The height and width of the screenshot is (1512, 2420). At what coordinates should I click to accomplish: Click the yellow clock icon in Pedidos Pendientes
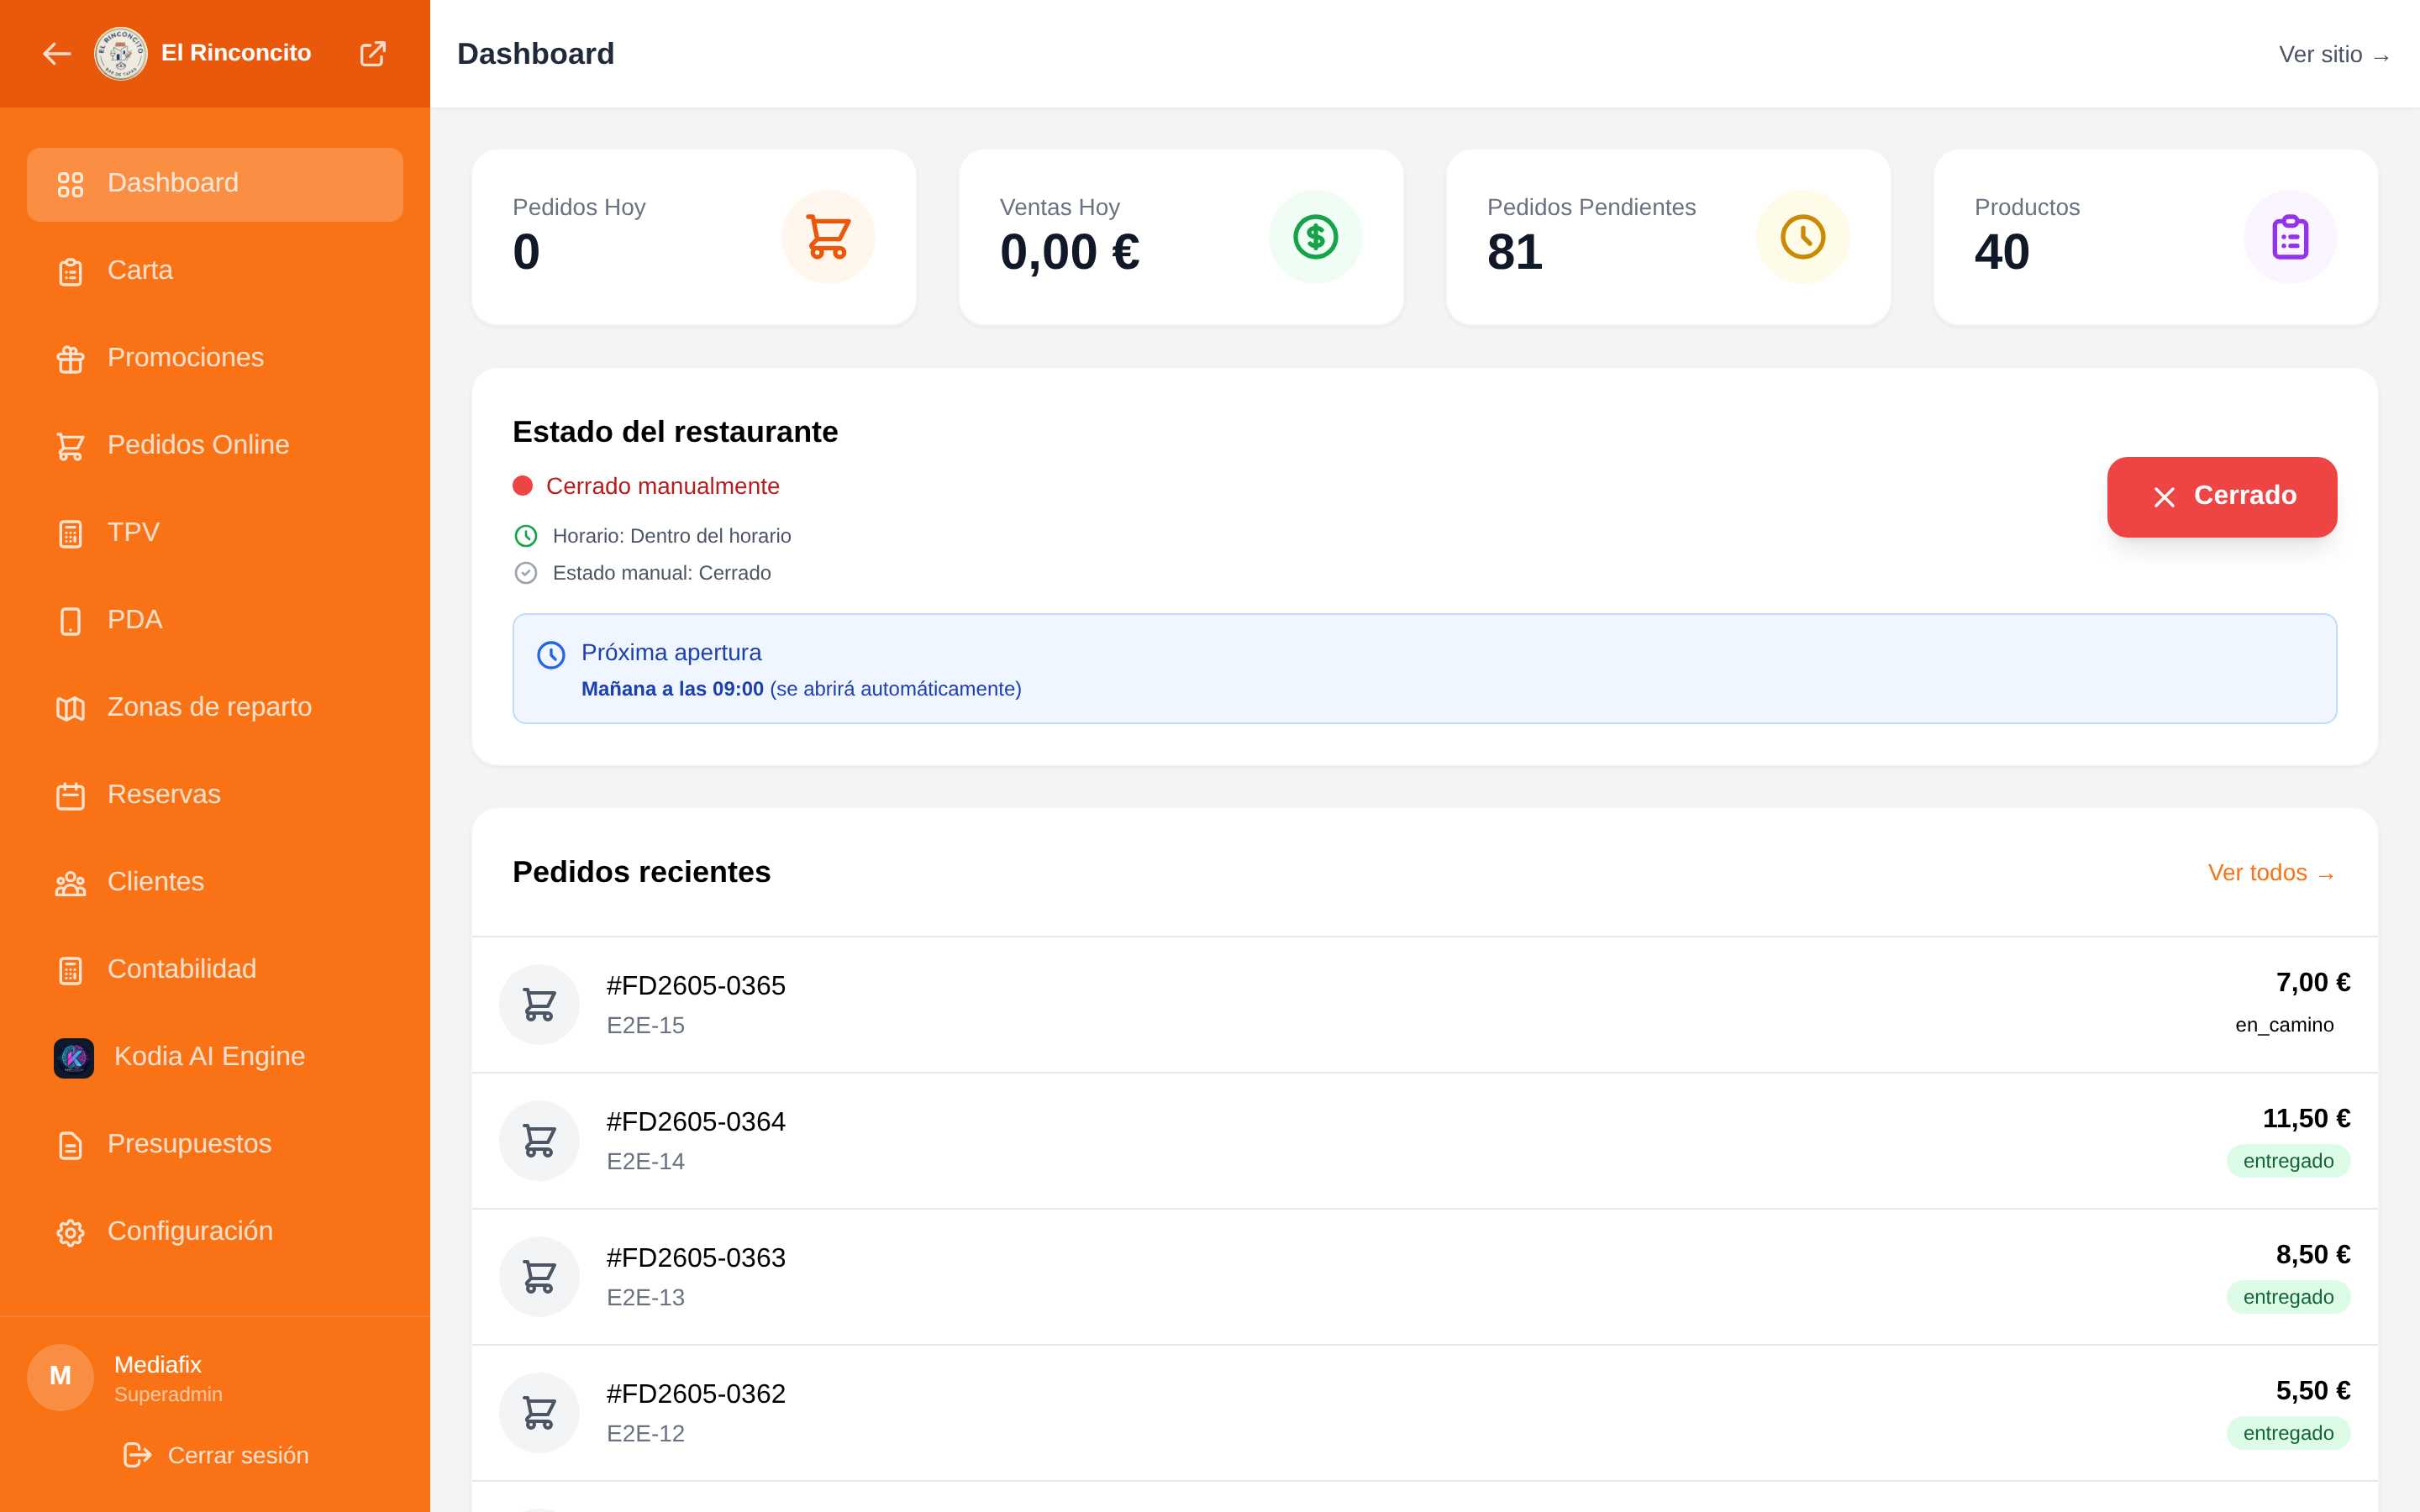click(1802, 237)
